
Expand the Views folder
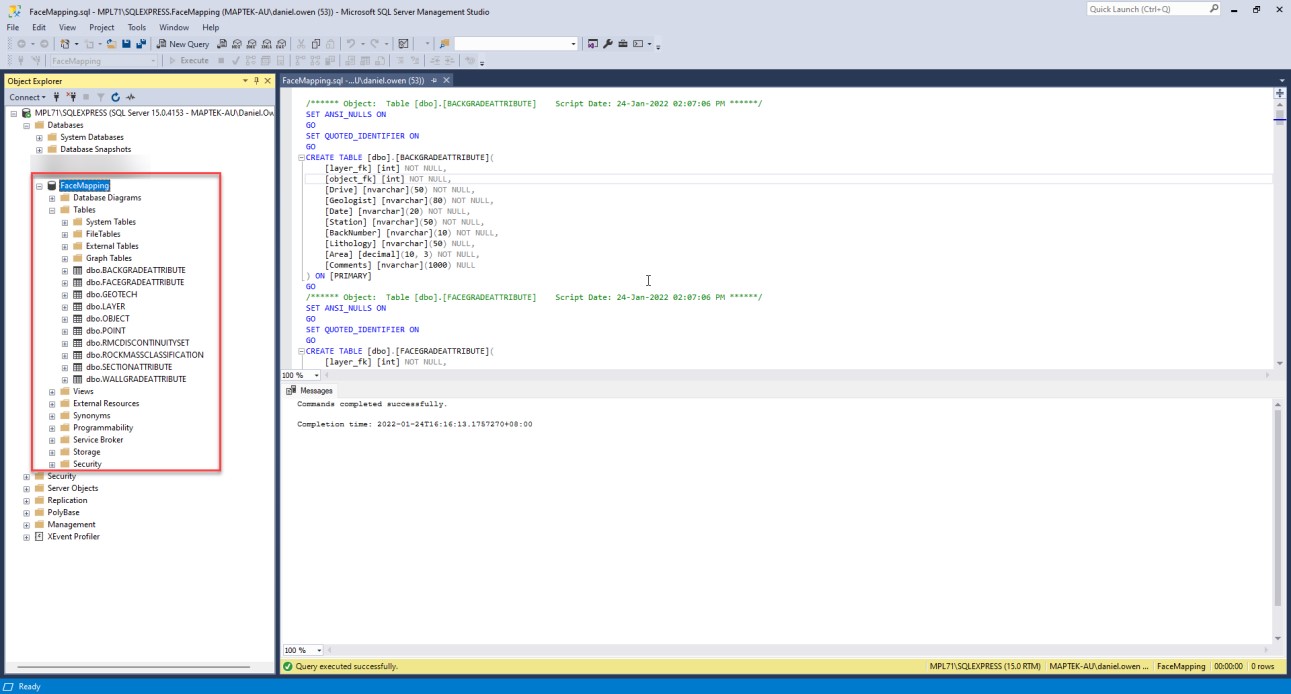[x=52, y=392]
